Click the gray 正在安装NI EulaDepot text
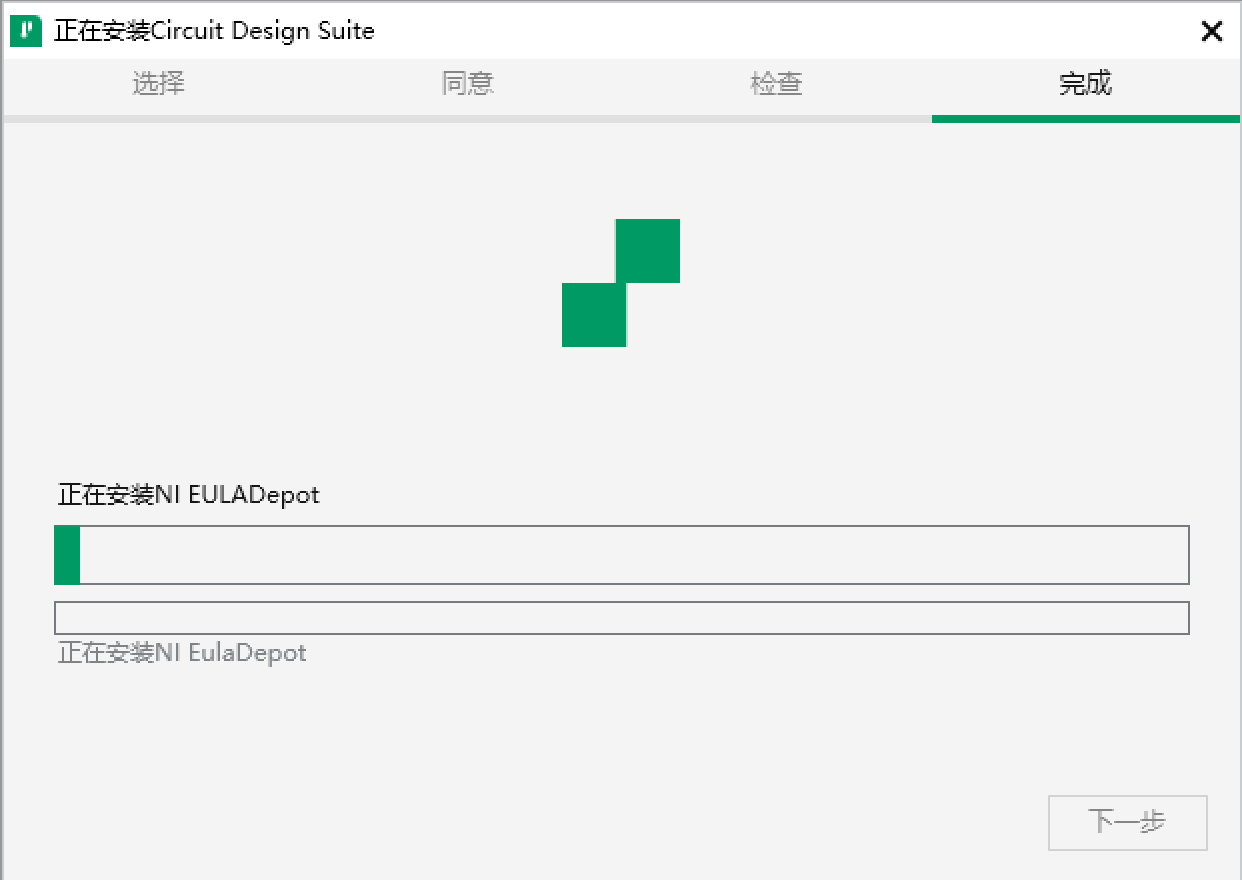 pos(182,653)
